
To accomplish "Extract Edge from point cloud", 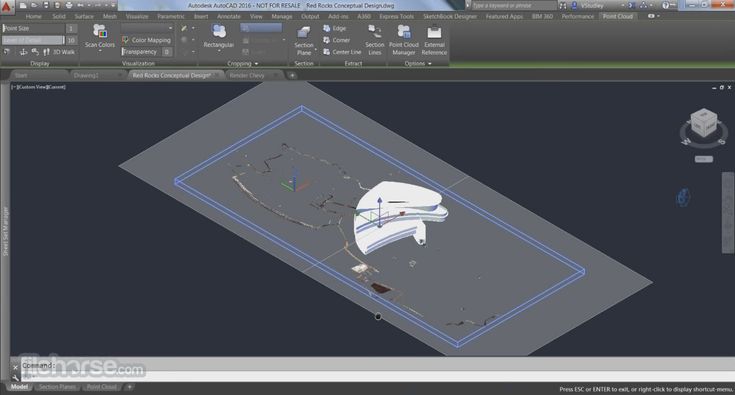I will click(335, 29).
